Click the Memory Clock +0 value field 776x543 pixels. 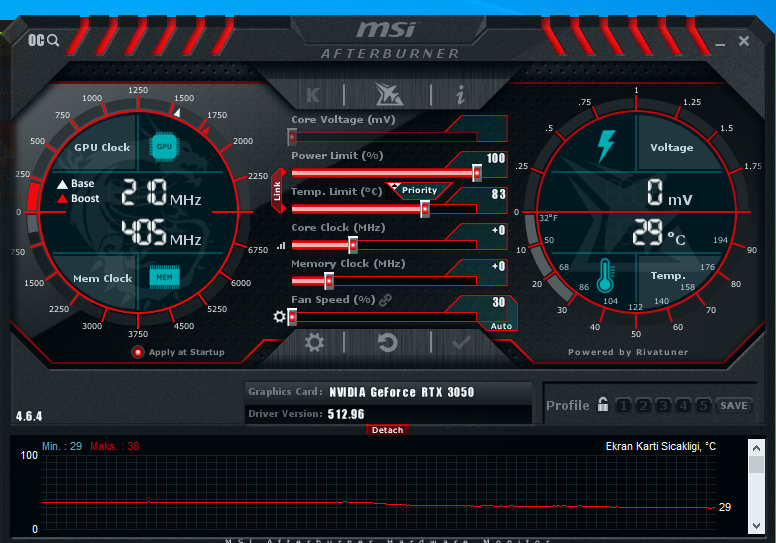point(498,266)
